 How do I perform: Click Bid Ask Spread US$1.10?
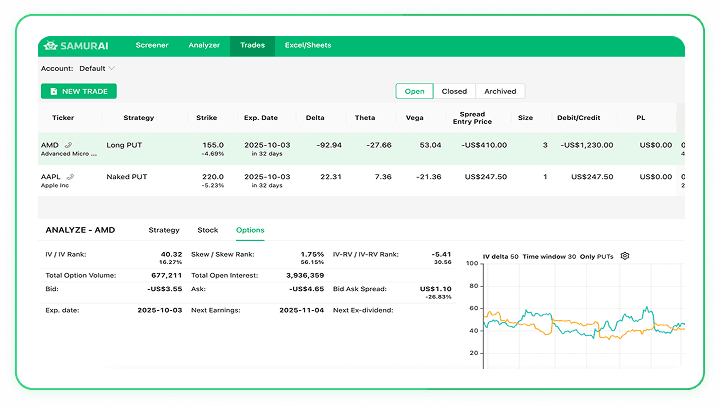click(435, 289)
